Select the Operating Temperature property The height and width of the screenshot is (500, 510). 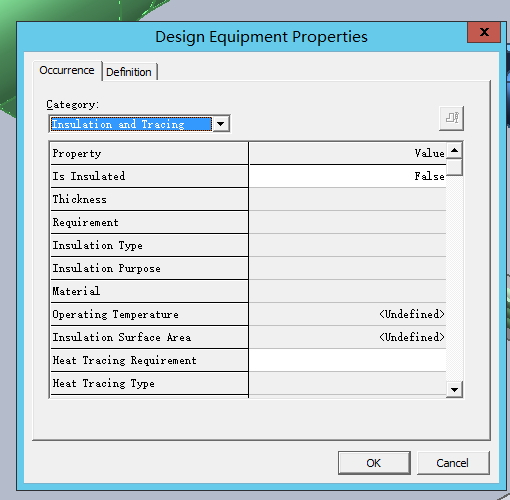[x=149, y=314]
